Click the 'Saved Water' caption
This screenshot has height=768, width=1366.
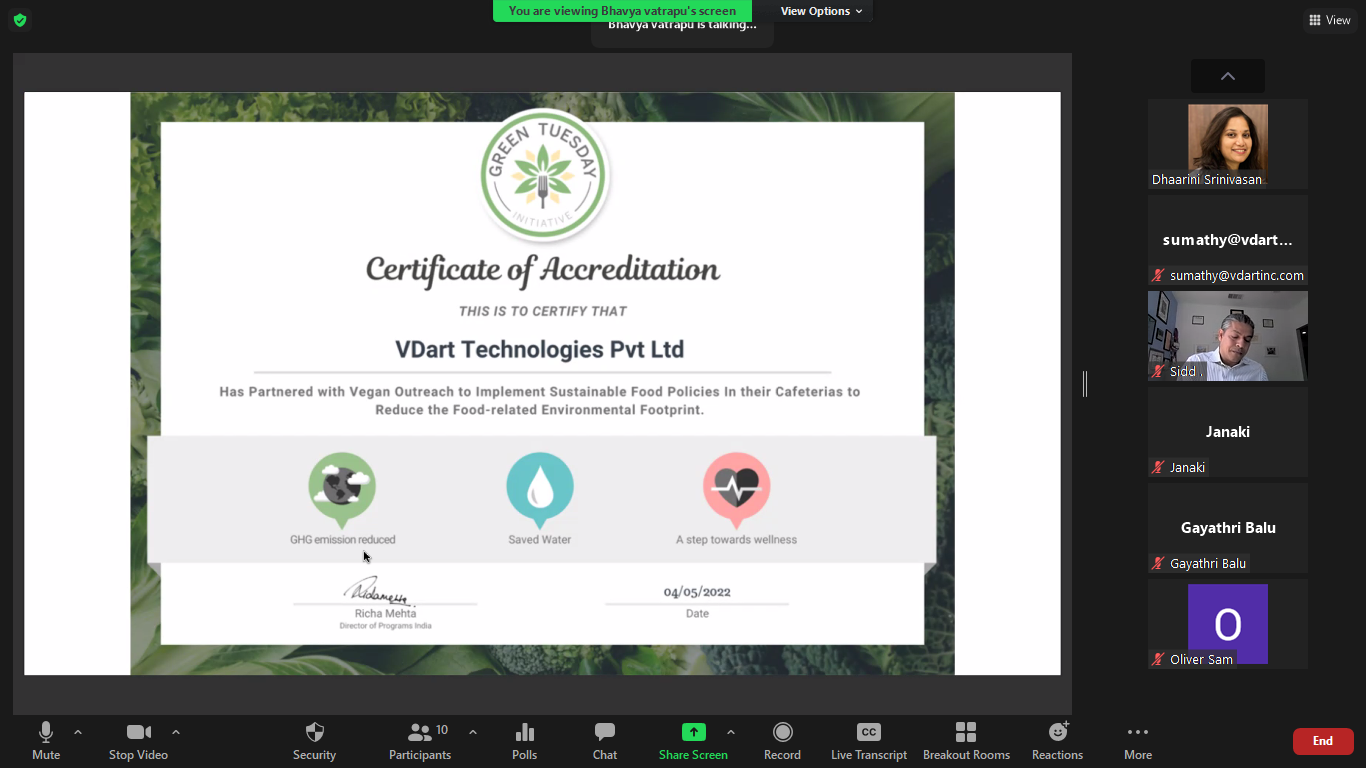click(x=540, y=540)
